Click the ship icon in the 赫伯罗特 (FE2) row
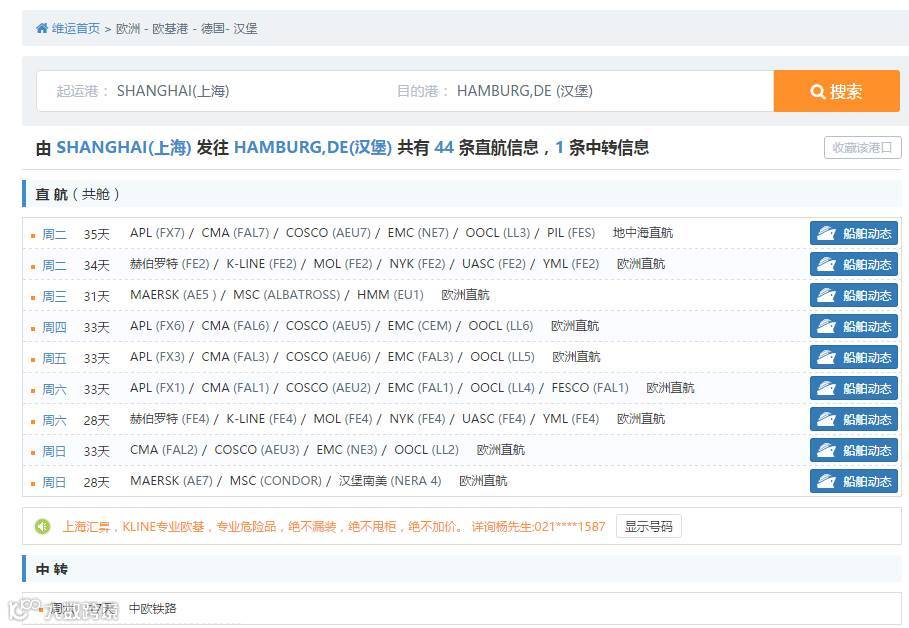The height and width of the screenshot is (628, 909). 826,264
